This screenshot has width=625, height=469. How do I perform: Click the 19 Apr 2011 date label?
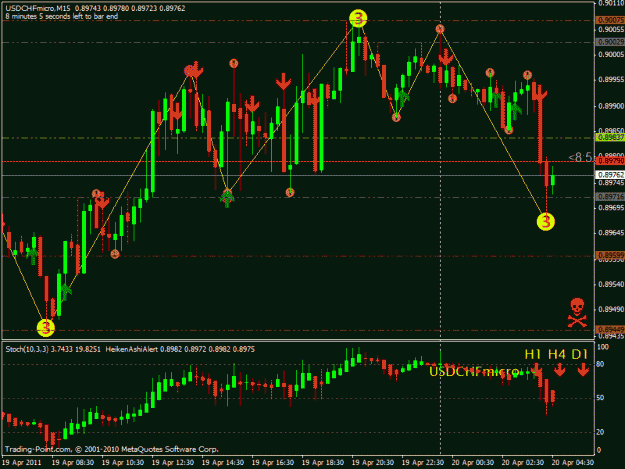22,463
